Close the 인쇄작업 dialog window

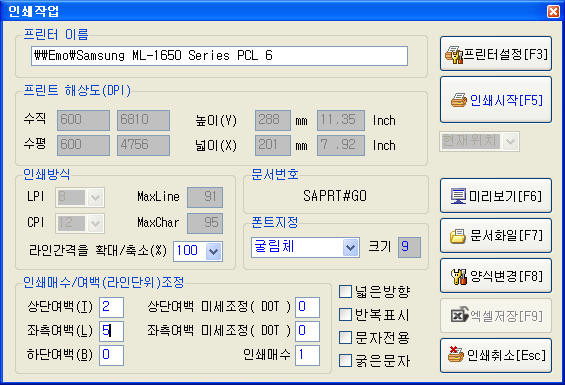(x=553, y=12)
